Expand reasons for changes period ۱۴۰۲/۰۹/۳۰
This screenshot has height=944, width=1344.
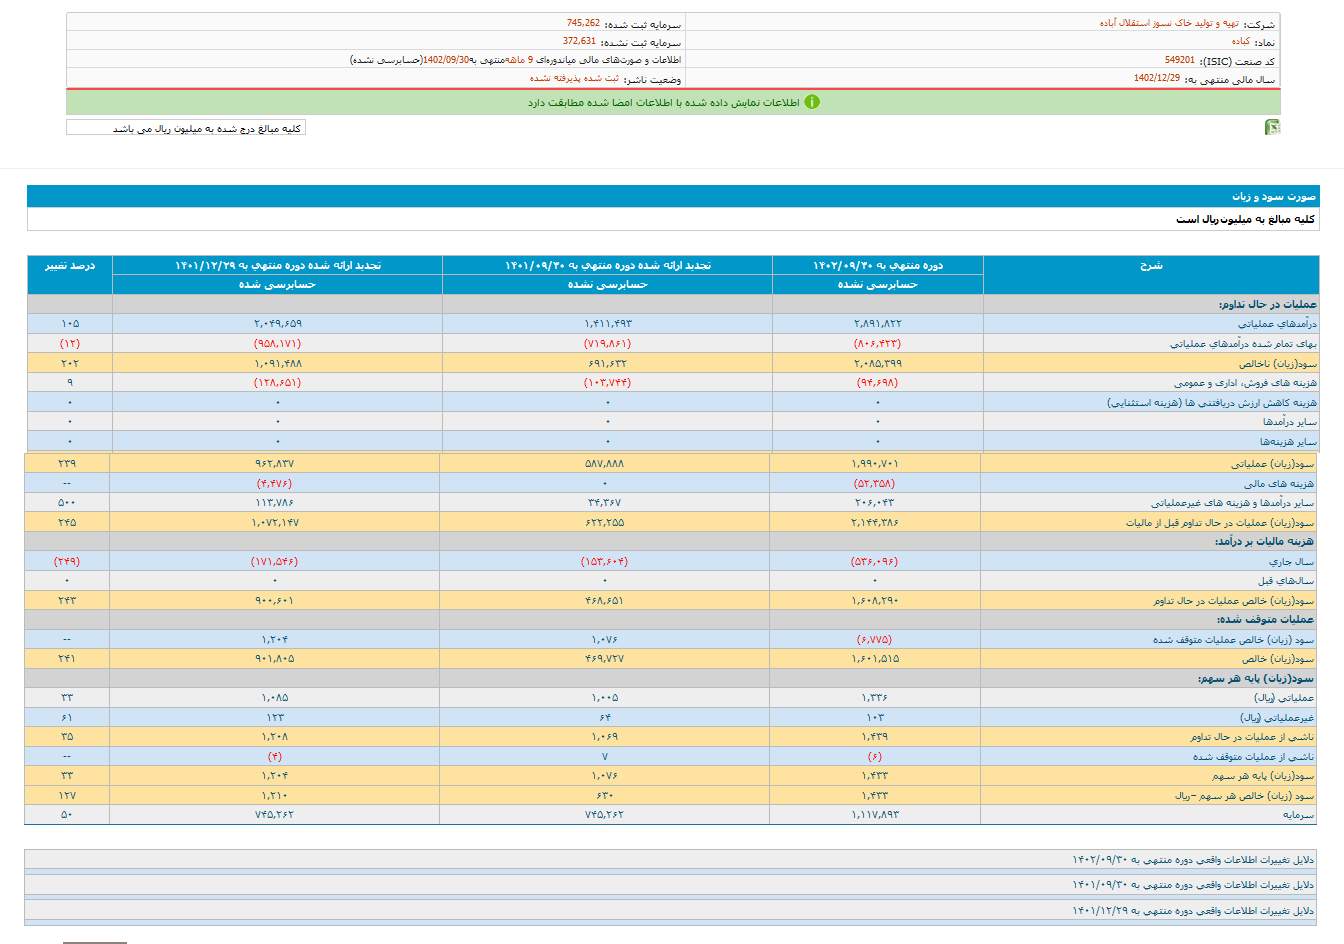(1192, 860)
